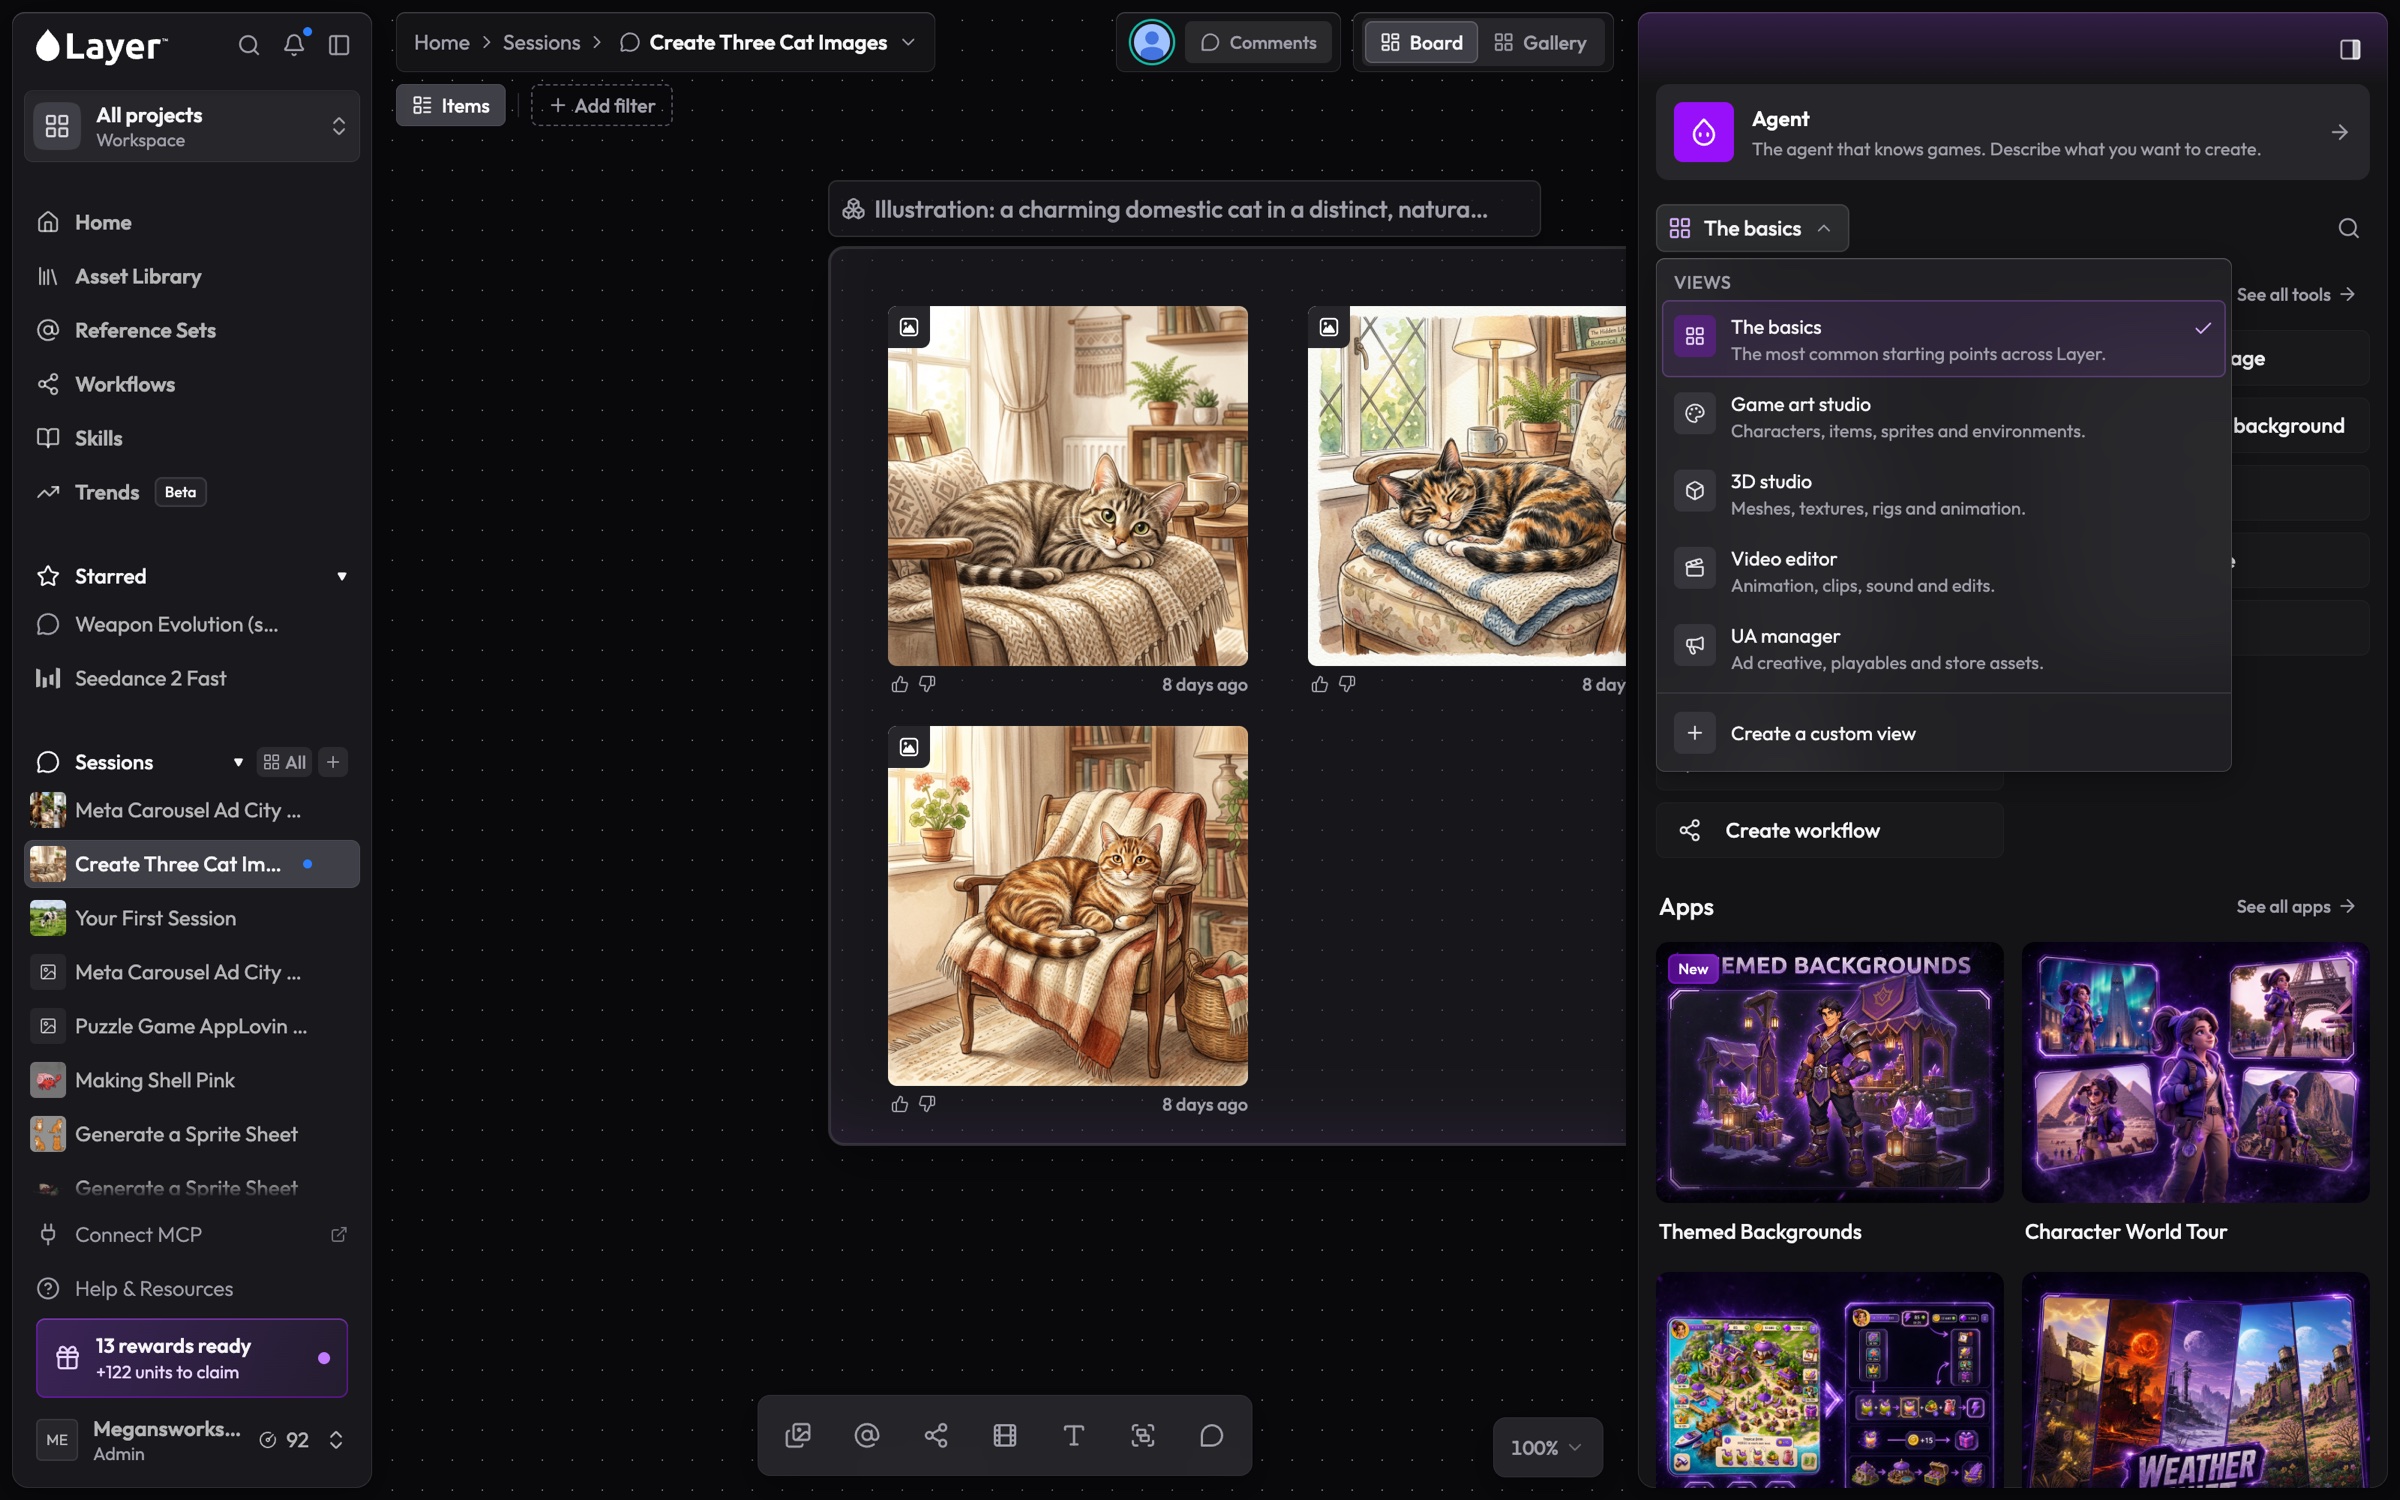Click the frame tool in bottom toolbar

1005,1436
